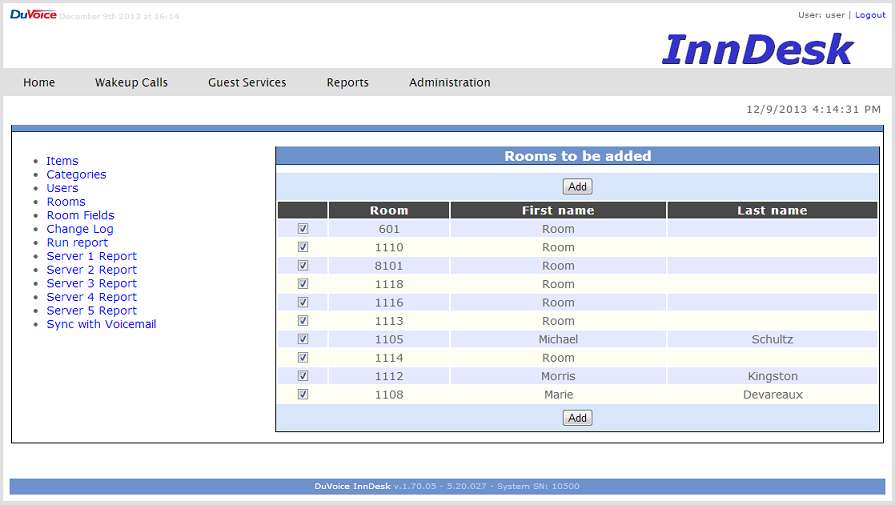Viewport: 895px width, 505px height.
Task: Click the Rooms to be added title
Action: (x=578, y=156)
